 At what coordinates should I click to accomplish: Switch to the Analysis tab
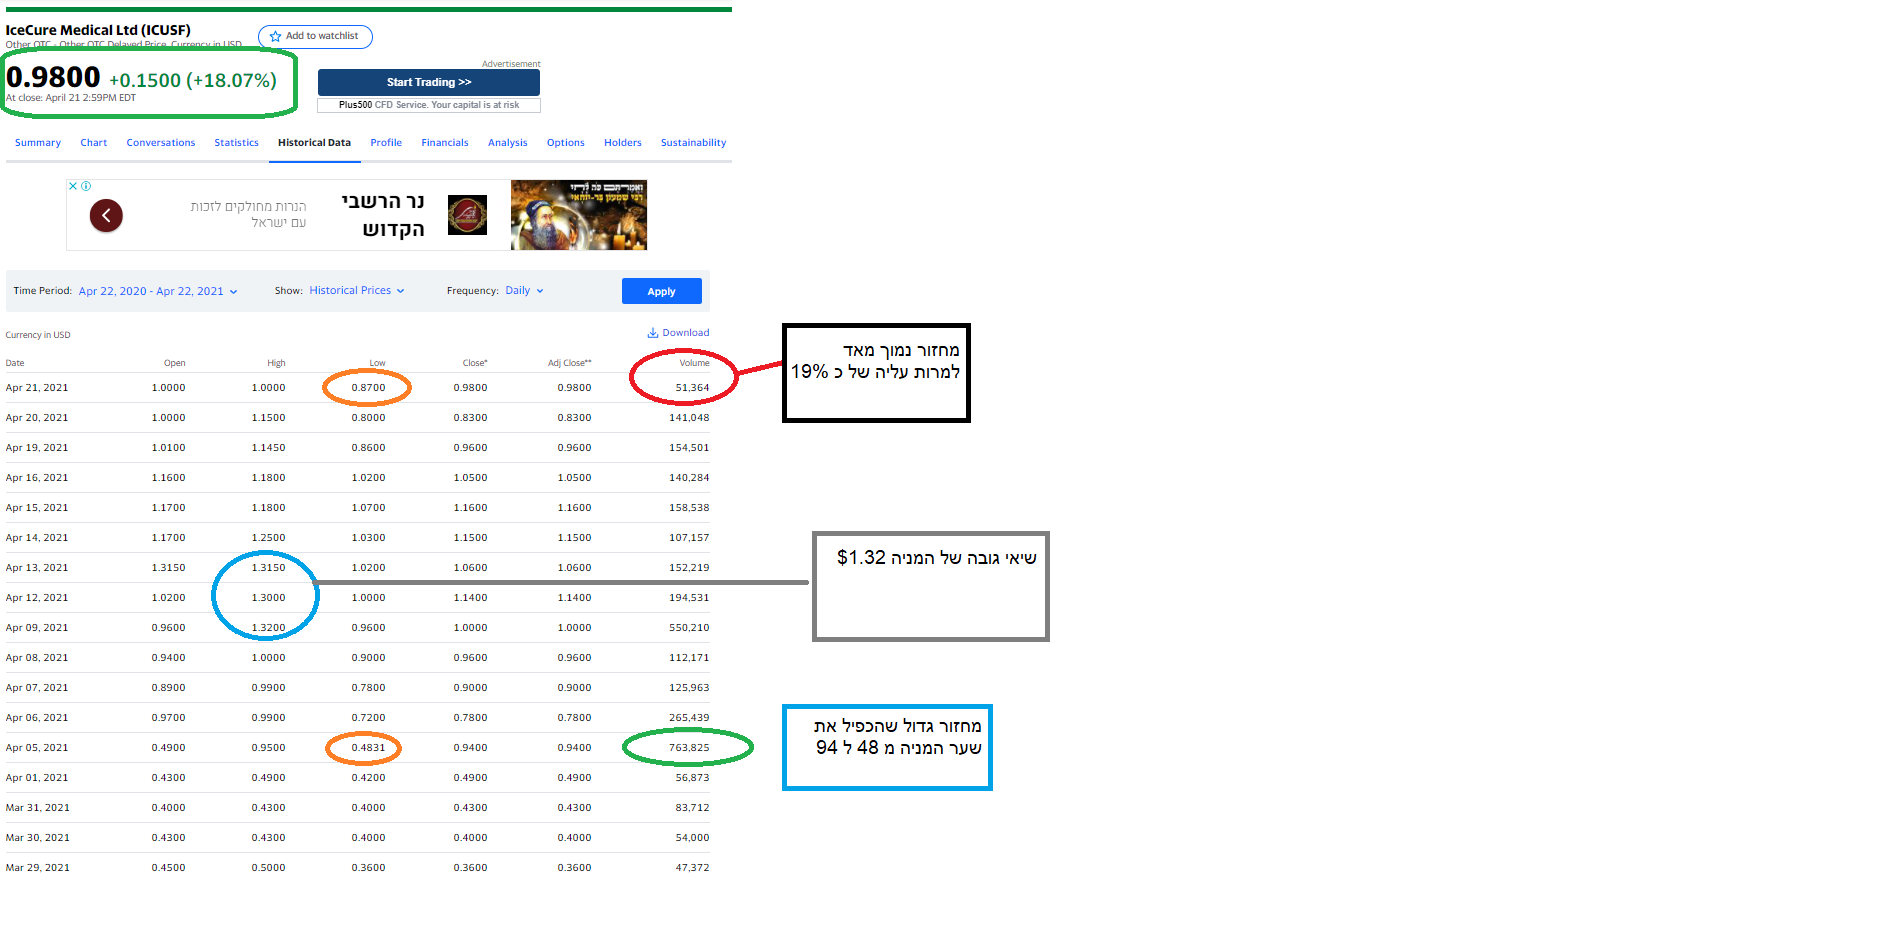click(508, 143)
